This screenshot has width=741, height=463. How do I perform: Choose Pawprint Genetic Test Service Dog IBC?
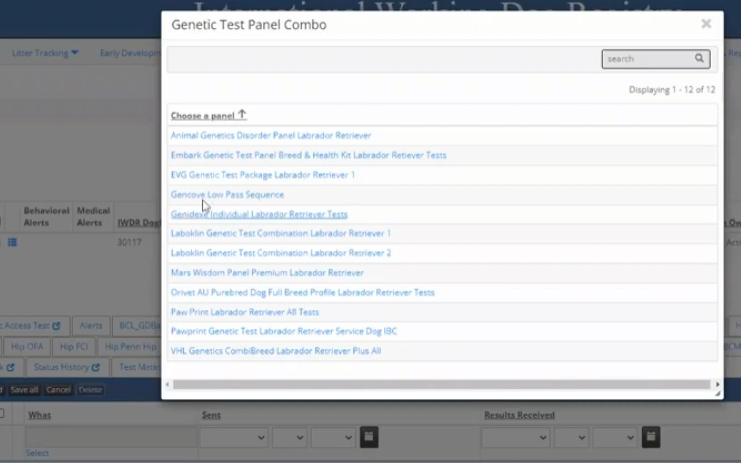tap(284, 331)
